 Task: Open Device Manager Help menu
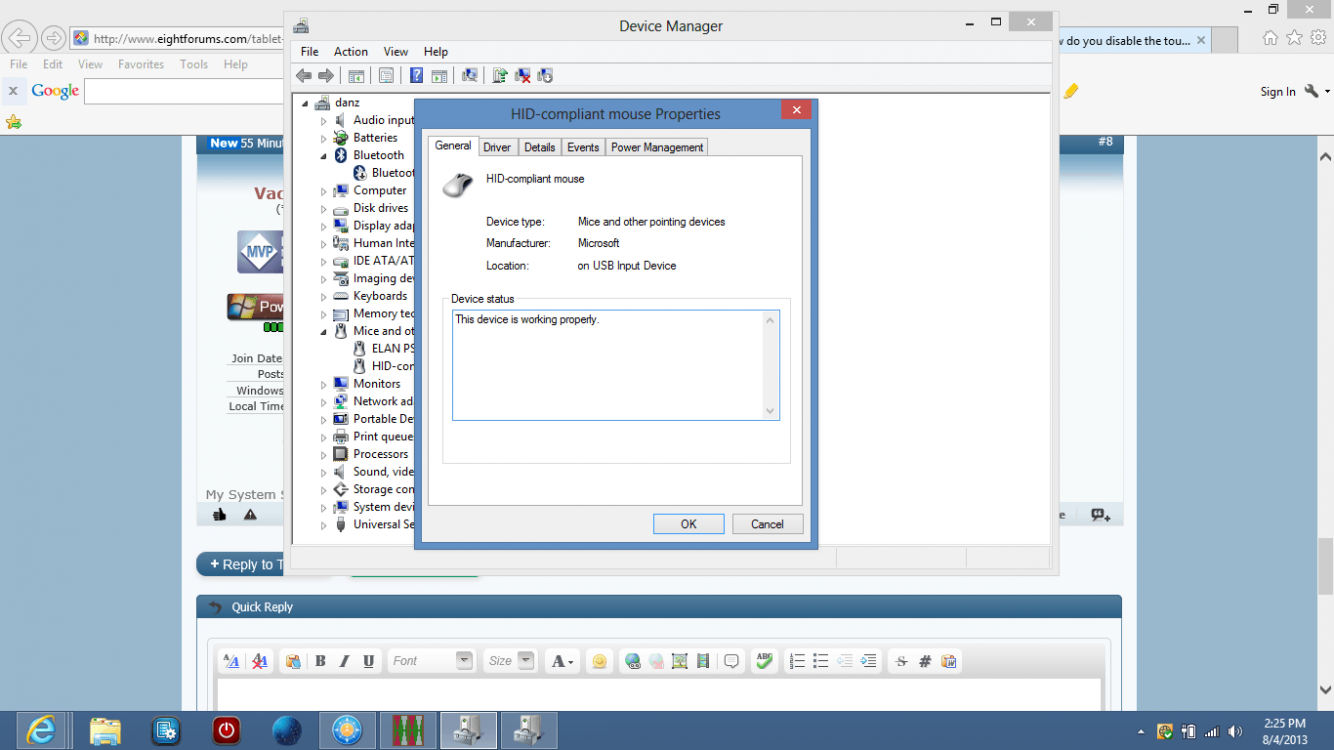pos(436,51)
